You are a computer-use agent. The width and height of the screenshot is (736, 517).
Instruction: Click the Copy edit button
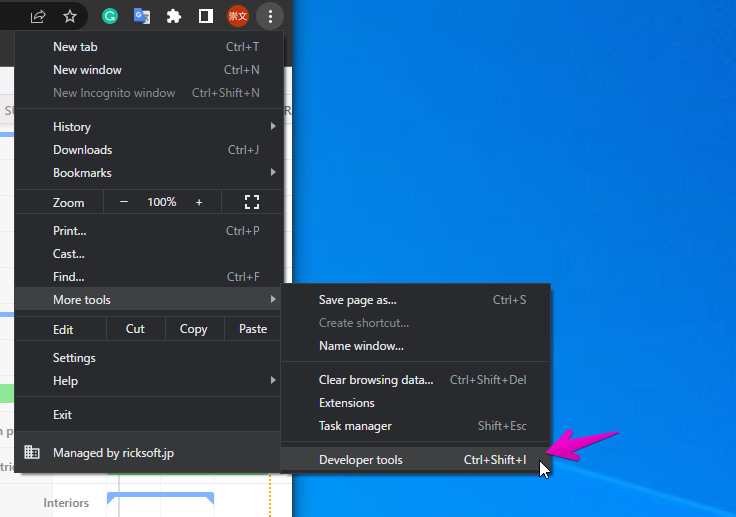(x=193, y=329)
